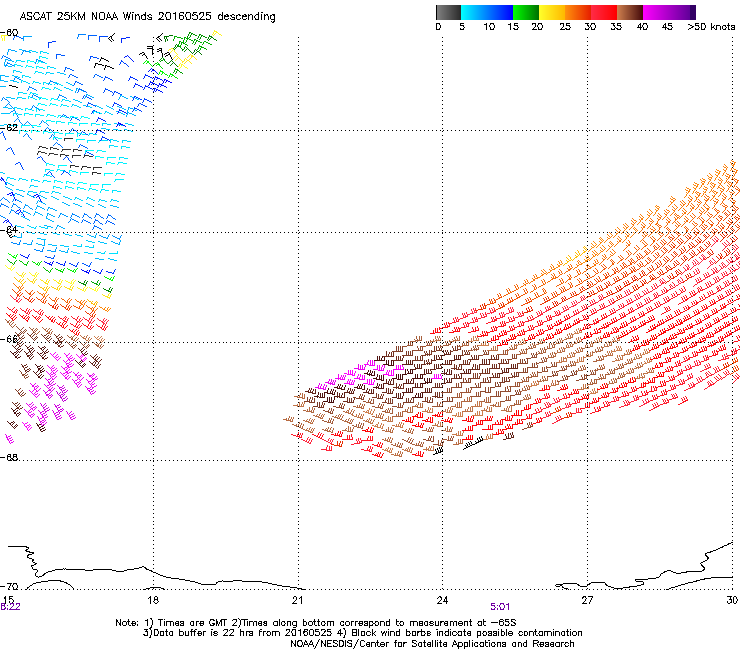This screenshot has width=740, height=650.
Task: Click the "-68" latitude axis label
Action: 9,458
